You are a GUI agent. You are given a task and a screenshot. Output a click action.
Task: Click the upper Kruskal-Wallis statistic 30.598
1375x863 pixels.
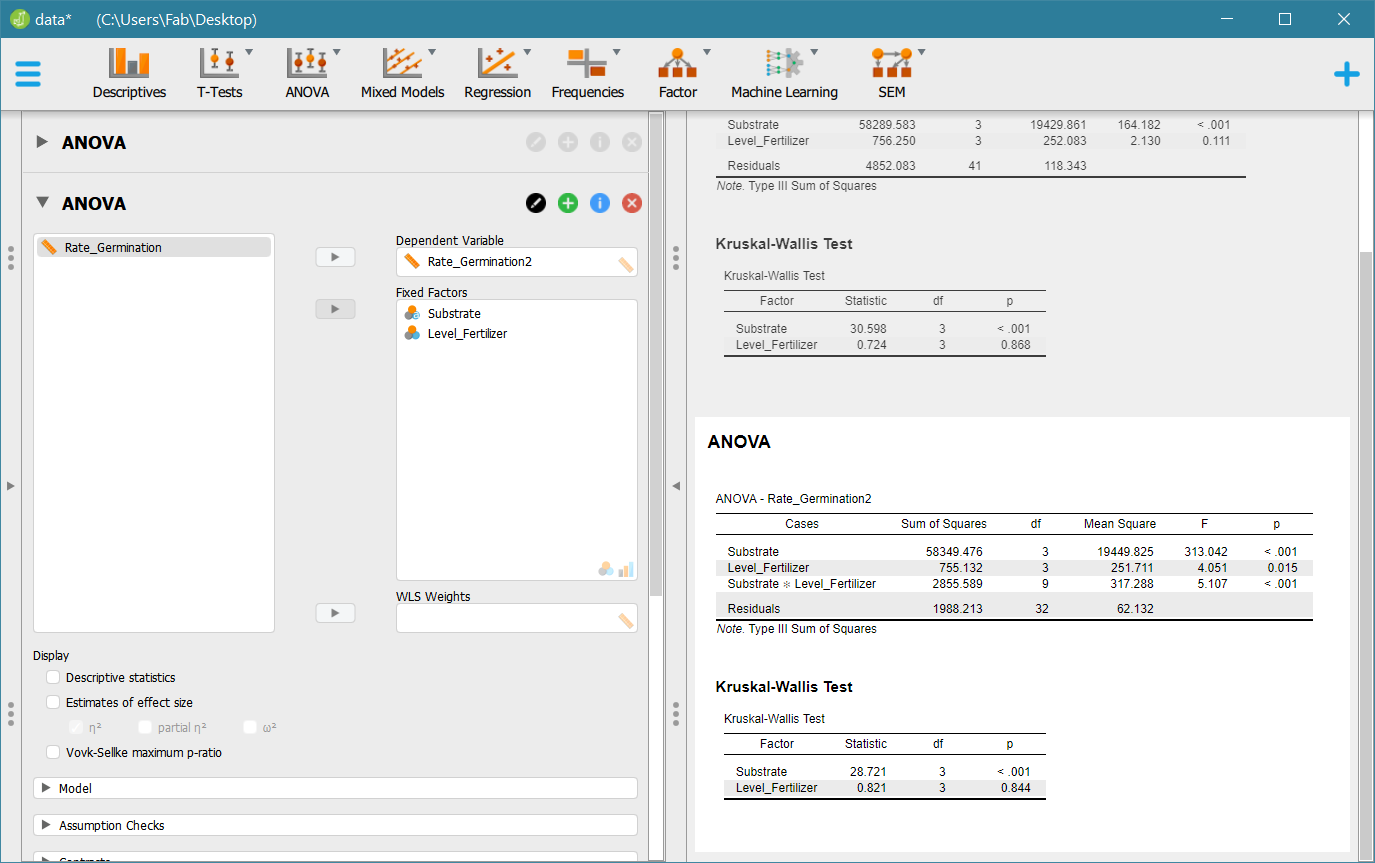[866, 329]
